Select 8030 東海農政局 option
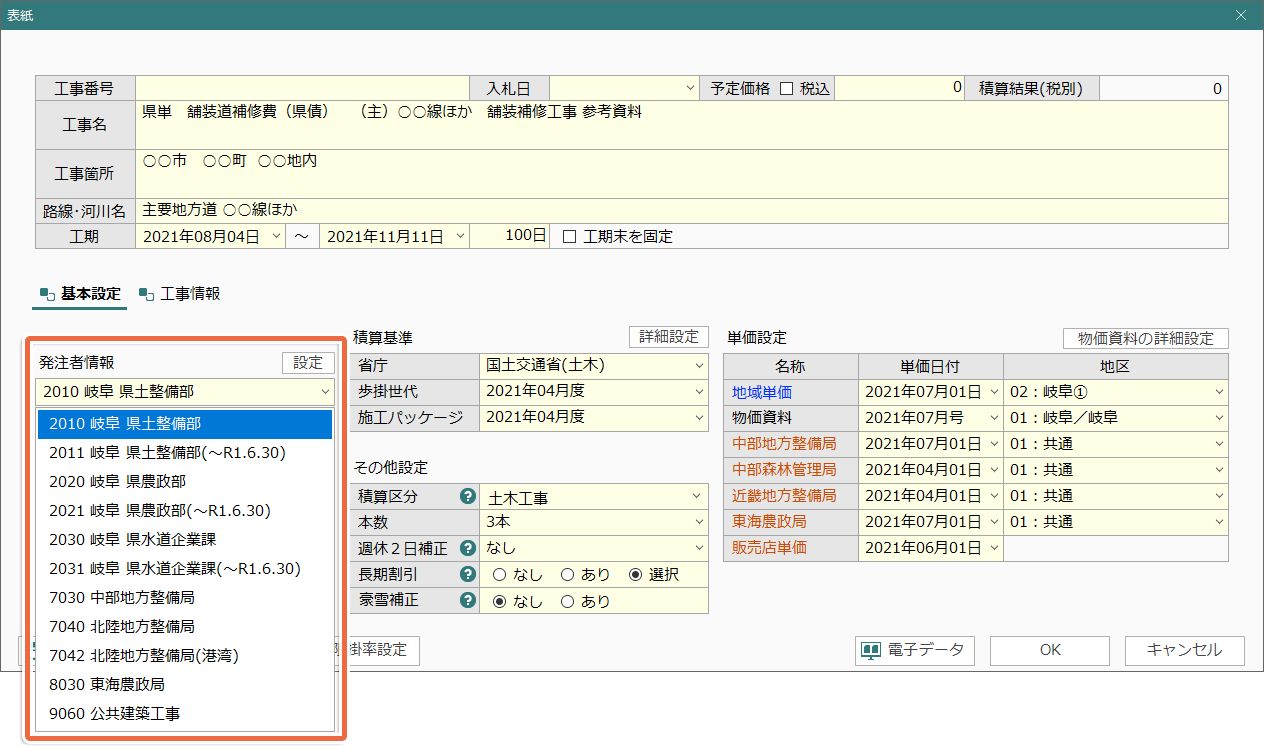The image size is (1264, 750). coord(185,685)
